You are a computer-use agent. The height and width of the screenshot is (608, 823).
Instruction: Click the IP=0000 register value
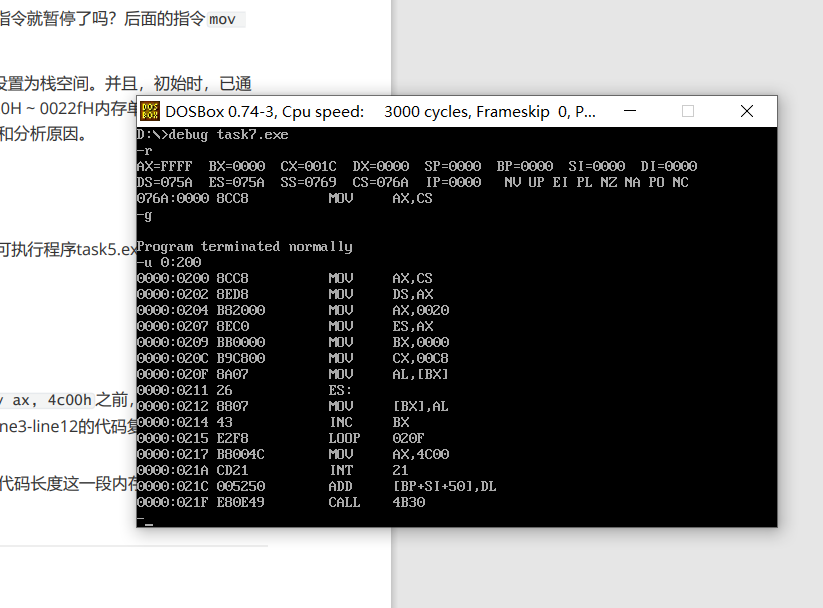coord(453,183)
